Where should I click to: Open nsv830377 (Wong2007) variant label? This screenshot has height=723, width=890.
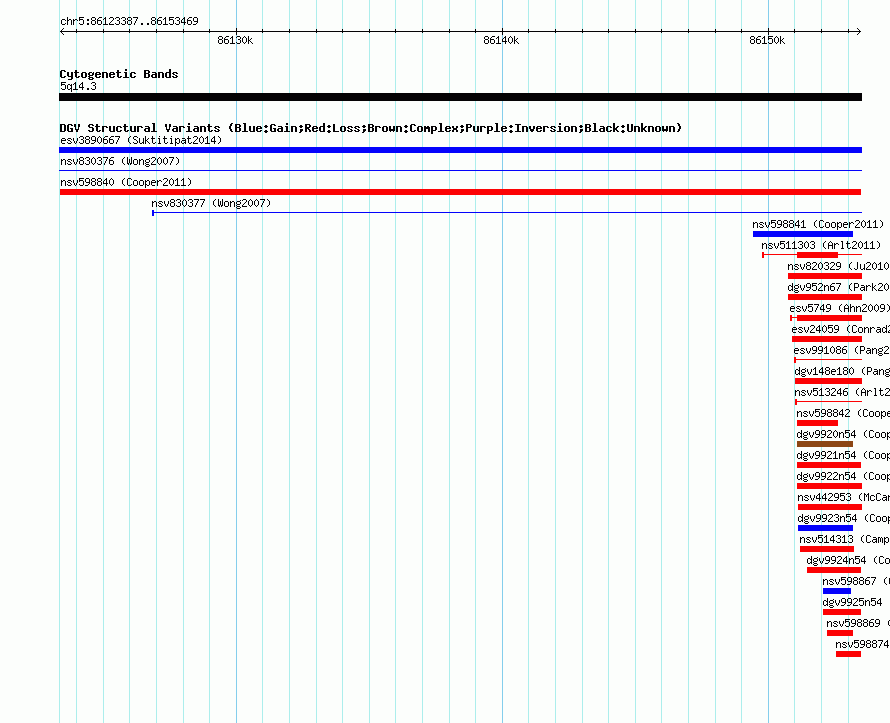[x=211, y=203]
